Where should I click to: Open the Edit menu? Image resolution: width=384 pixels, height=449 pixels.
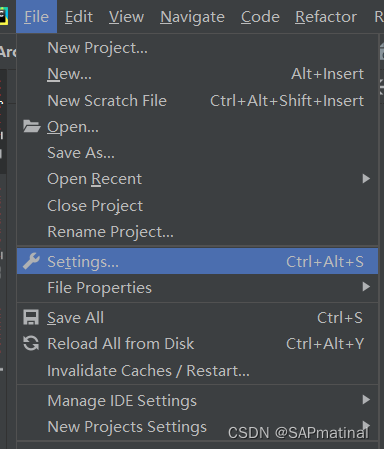pyautogui.click(x=79, y=17)
